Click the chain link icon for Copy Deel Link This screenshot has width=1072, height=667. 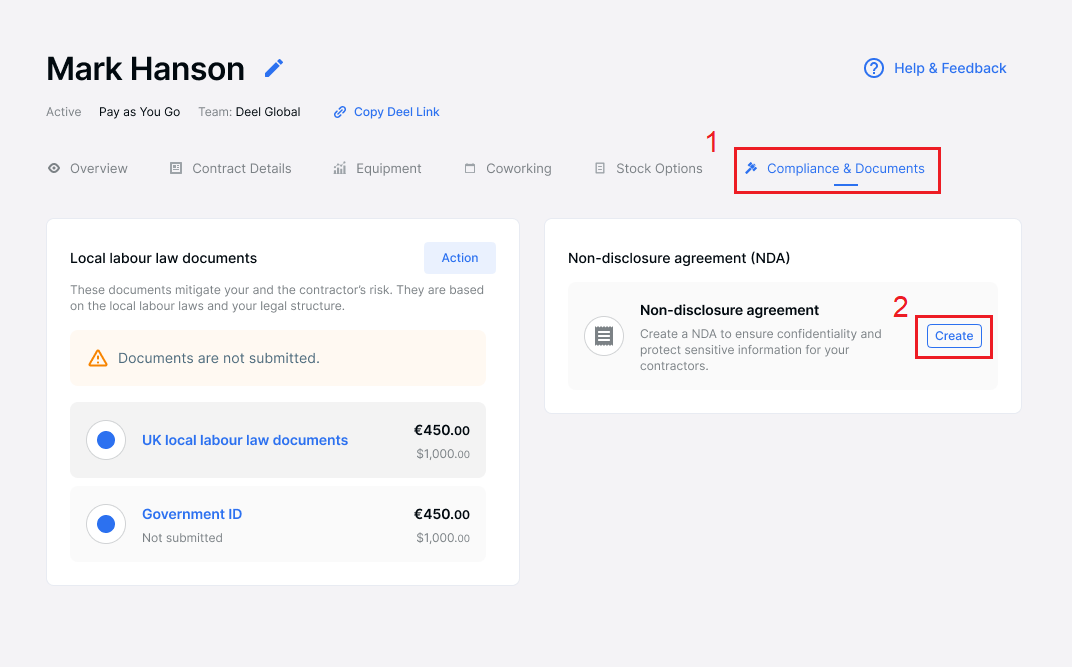pos(340,112)
